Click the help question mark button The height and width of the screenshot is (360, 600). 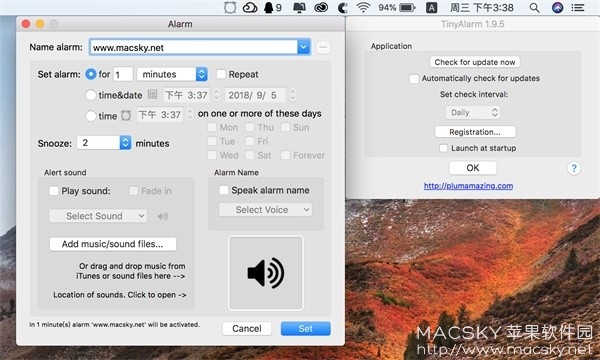pyautogui.click(x=574, y=168)
